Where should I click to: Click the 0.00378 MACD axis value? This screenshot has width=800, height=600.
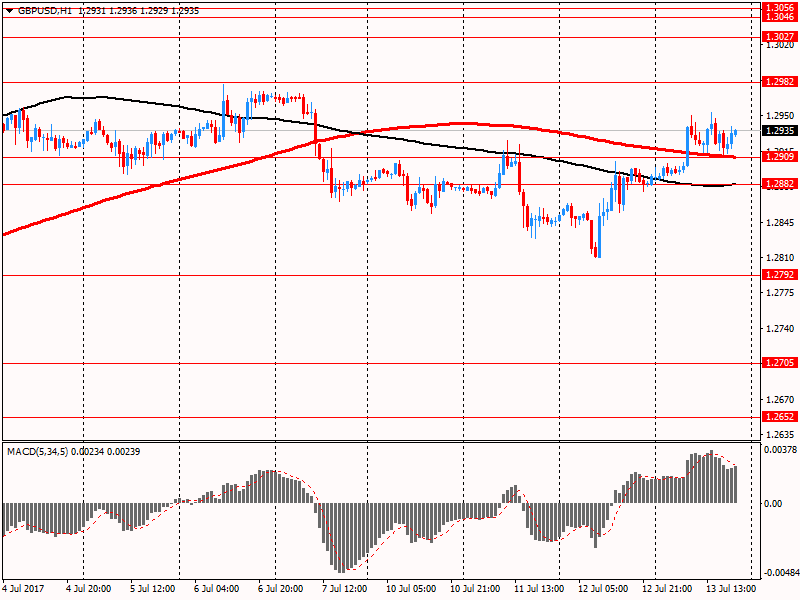click(x=780, y=449)
